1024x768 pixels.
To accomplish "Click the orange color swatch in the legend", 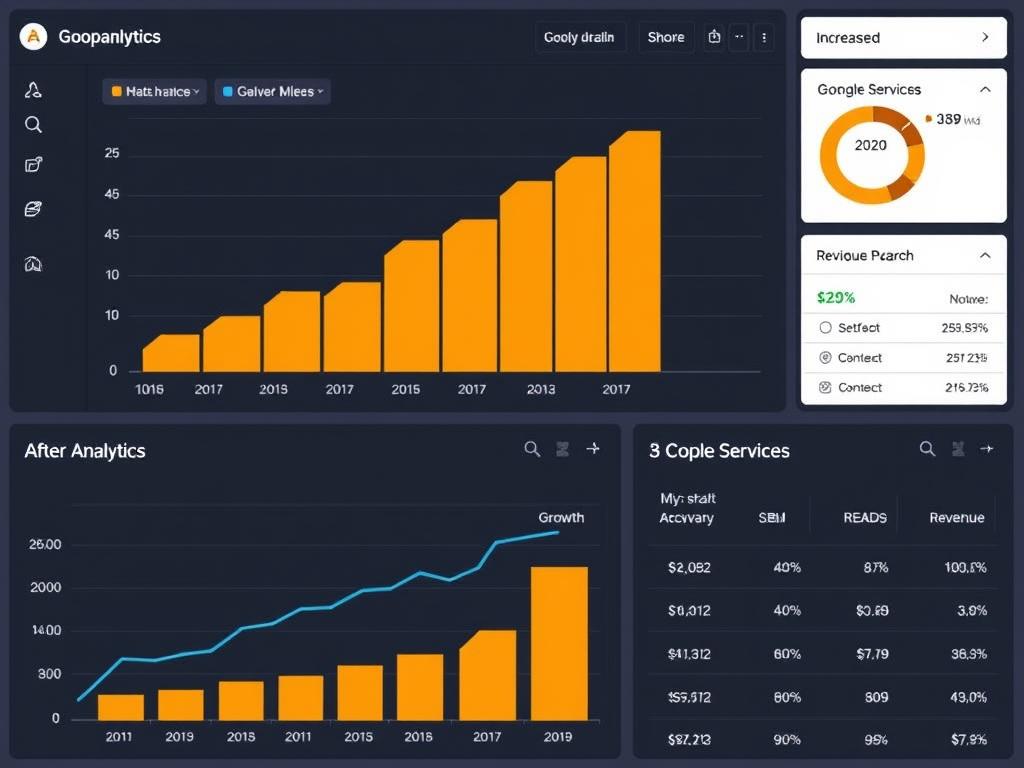I will tap(116, 91).
